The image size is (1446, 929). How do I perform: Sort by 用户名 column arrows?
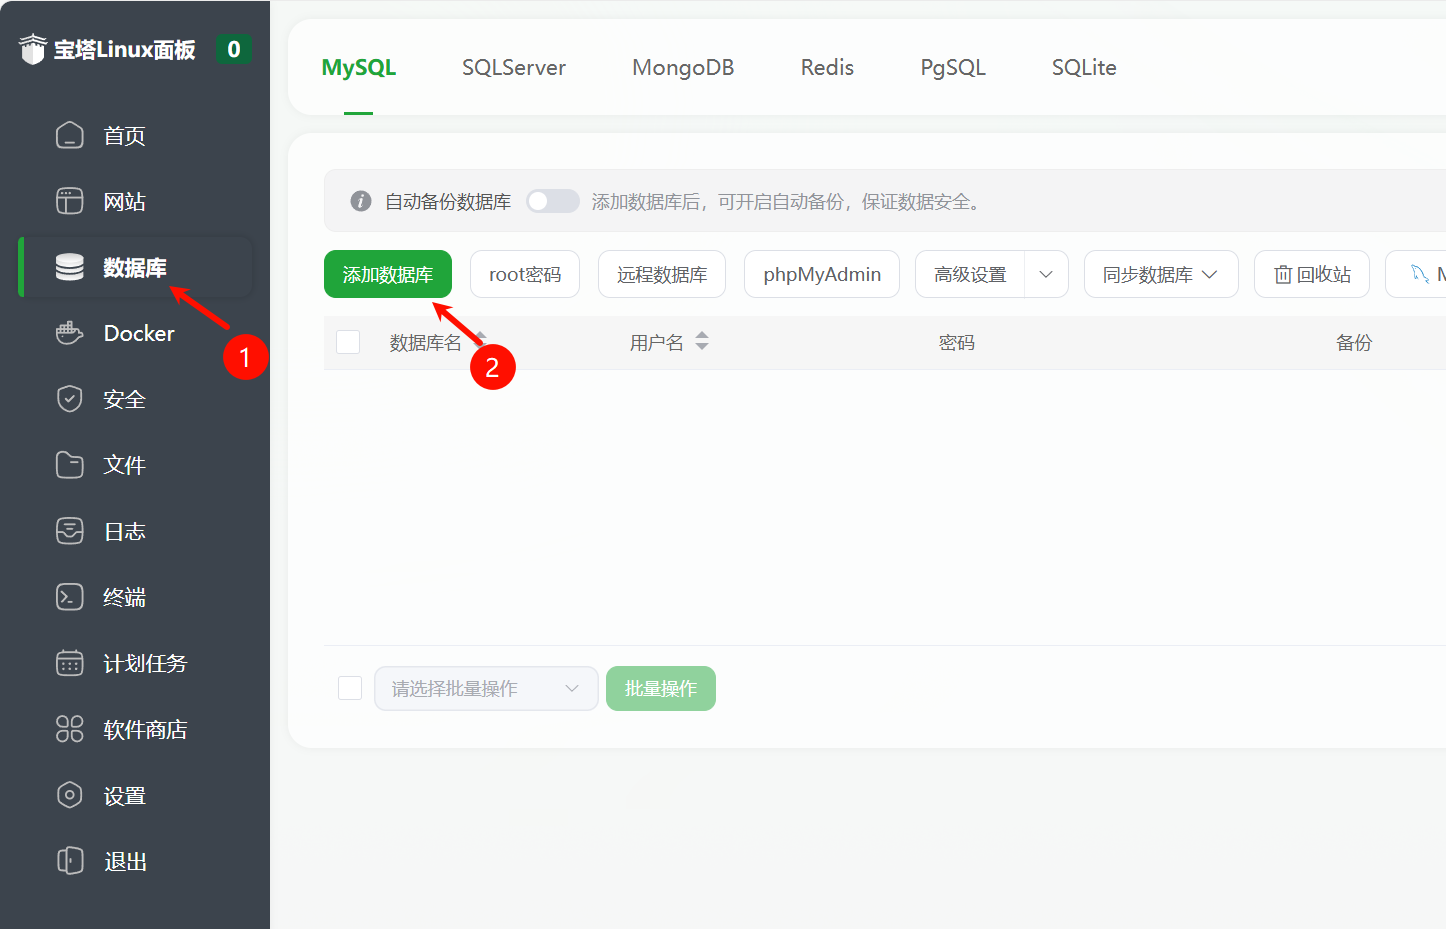coord(702,341)
